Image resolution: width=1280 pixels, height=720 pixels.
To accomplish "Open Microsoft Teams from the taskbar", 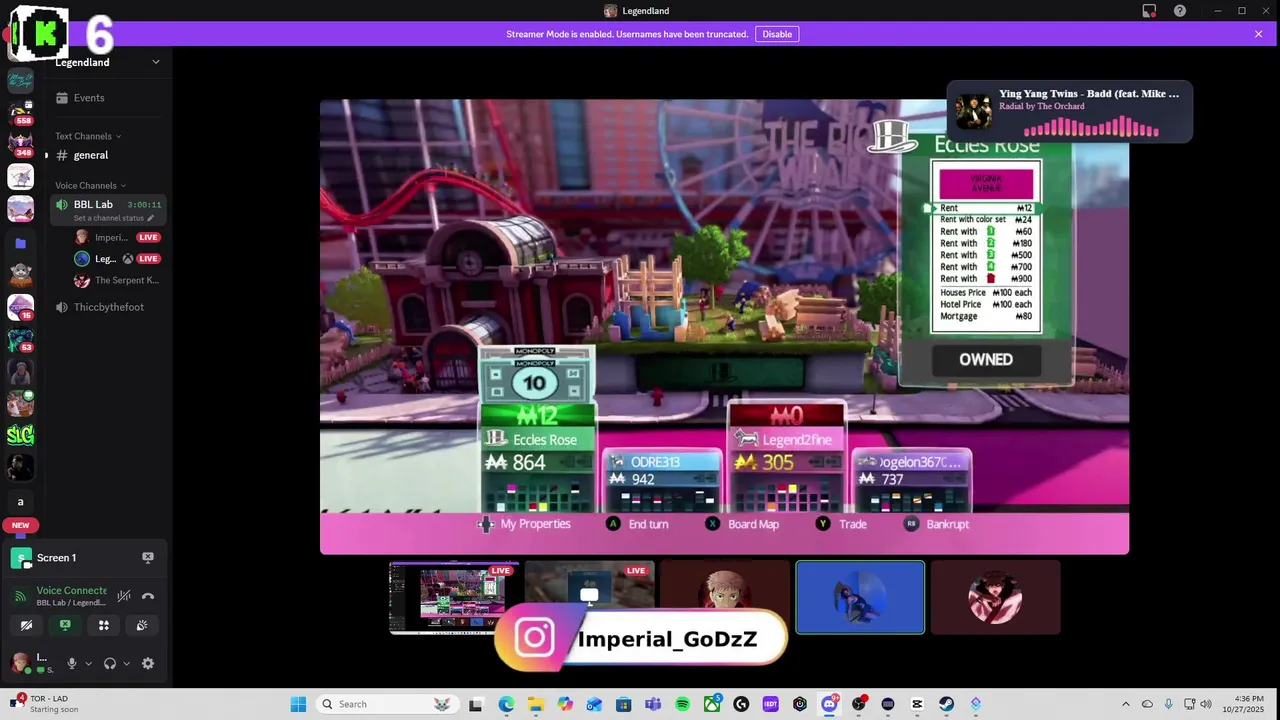I will click(x=653, y=704).
